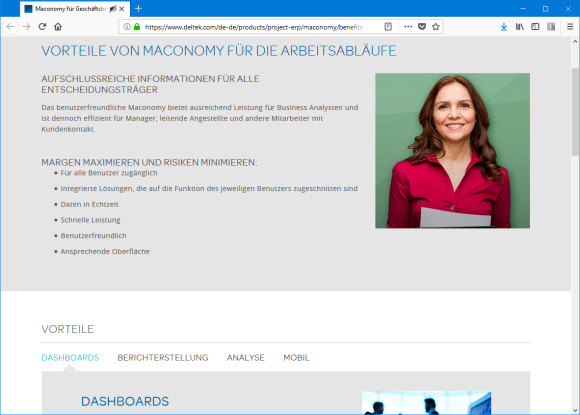Click heading 'VORTEILE VON MACONOMY FÜR DIE ARBEITSABLÄUFE'
This screenshot has height=415, width=580.
coord(219,51)
